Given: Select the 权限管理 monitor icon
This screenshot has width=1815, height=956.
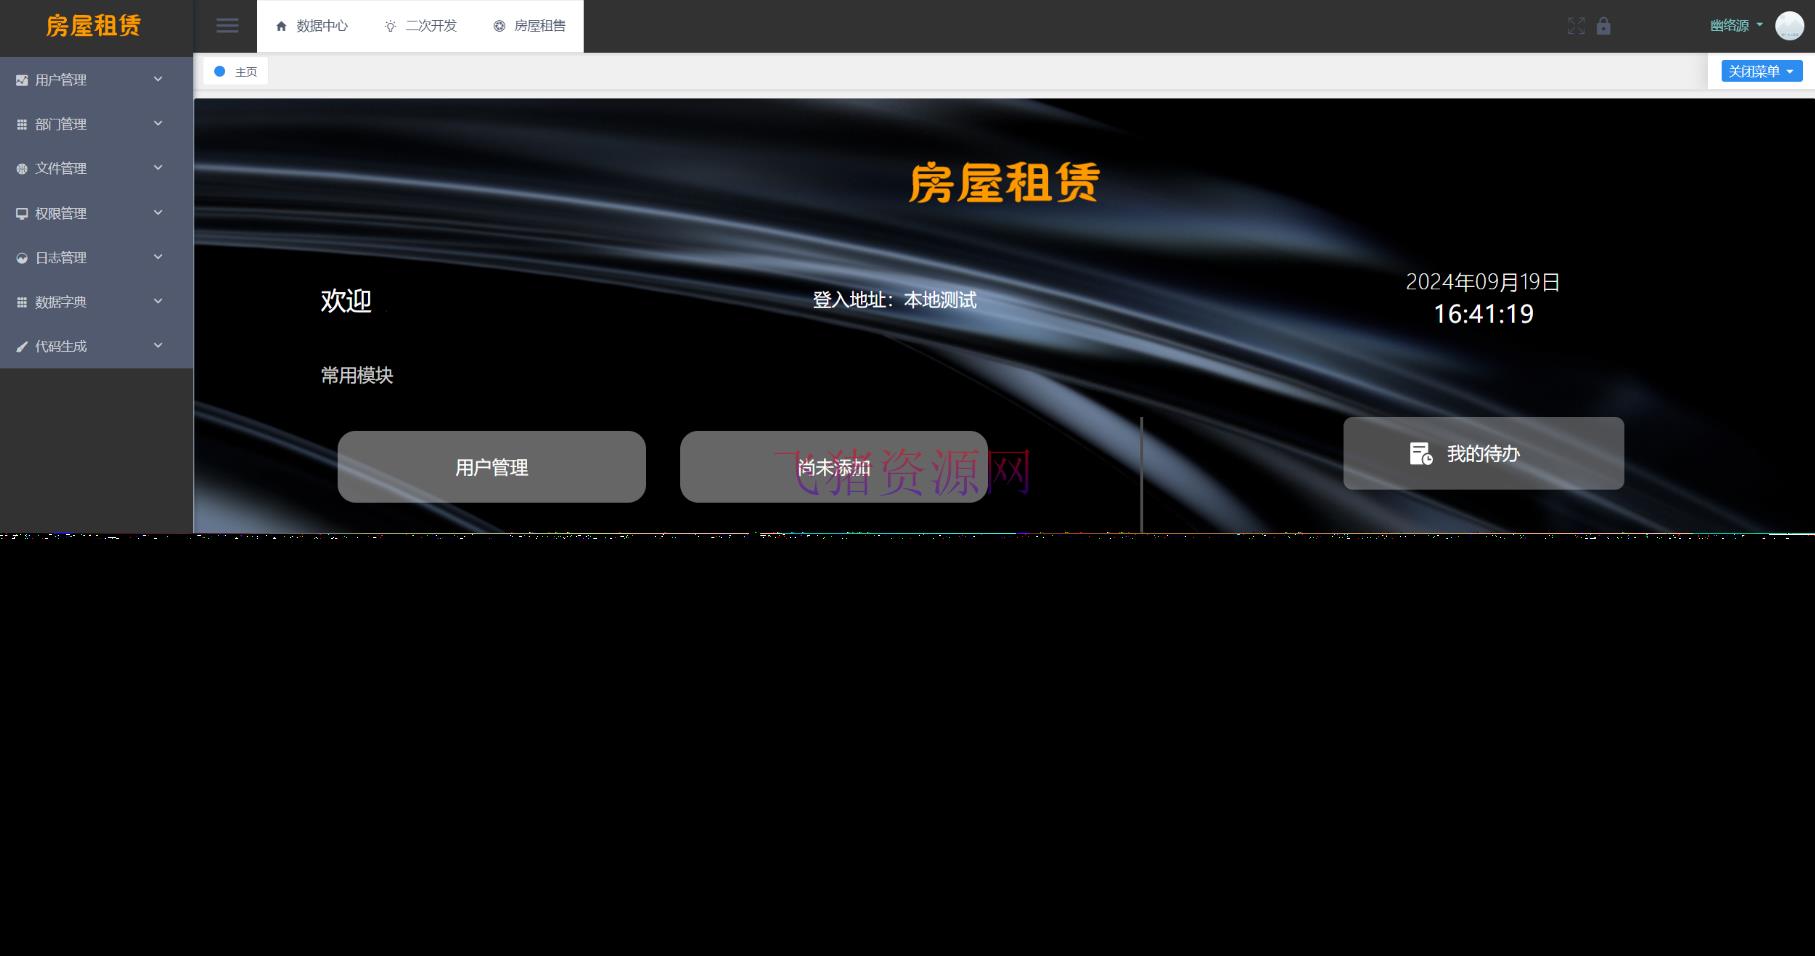Looking at the screenshot, I should point(21,213).
